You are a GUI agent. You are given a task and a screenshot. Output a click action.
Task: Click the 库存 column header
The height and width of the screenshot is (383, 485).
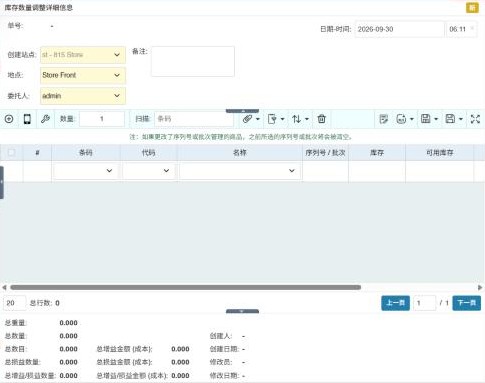377,153
